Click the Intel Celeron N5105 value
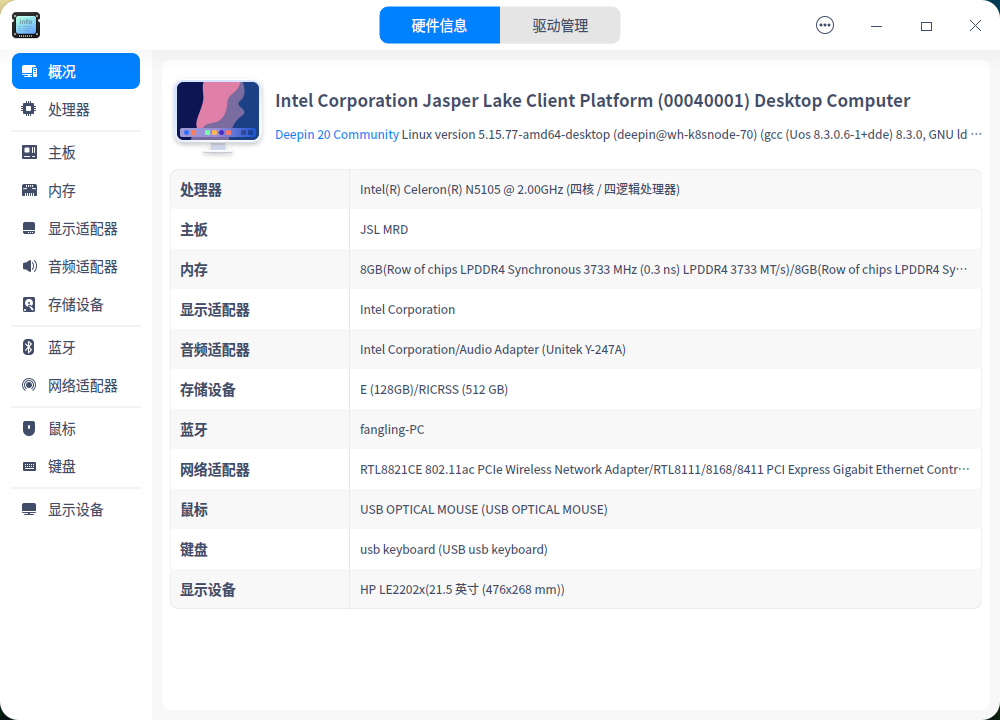 [x=519, y=189]
